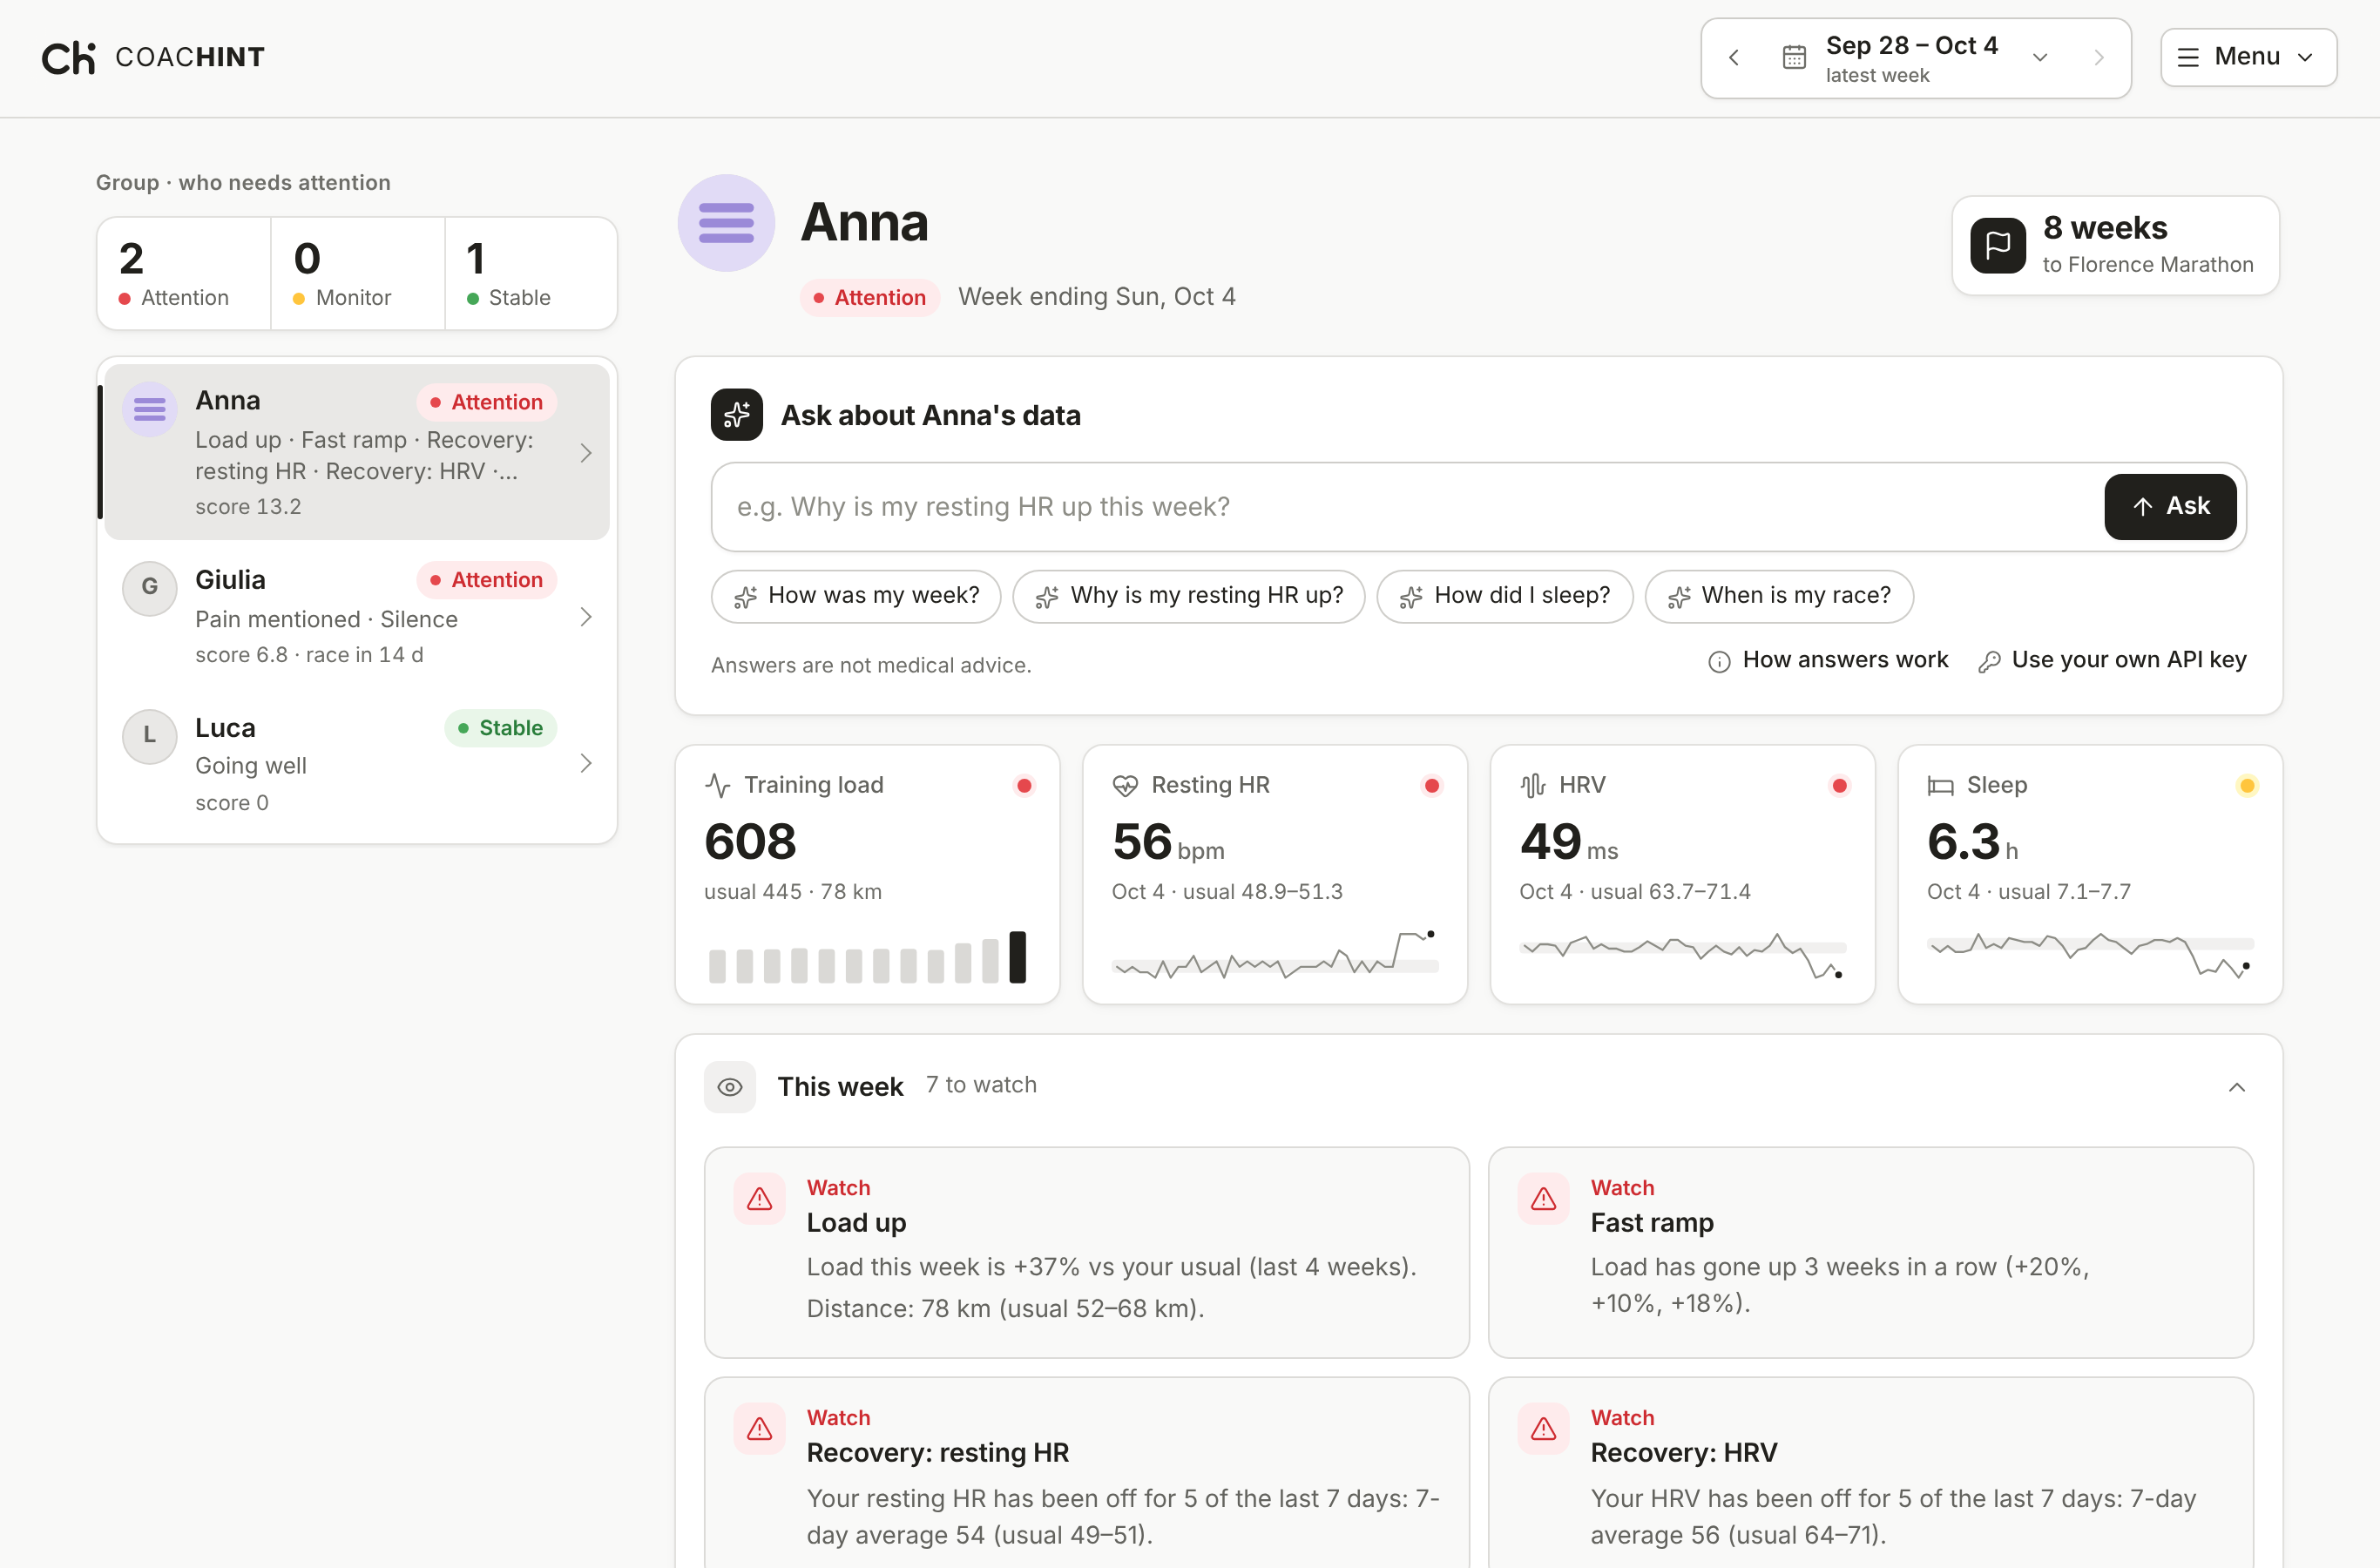2380x1568 pixels.
Task: Choose the 'How did I sleep?' suggestion
Action: 1505,596
